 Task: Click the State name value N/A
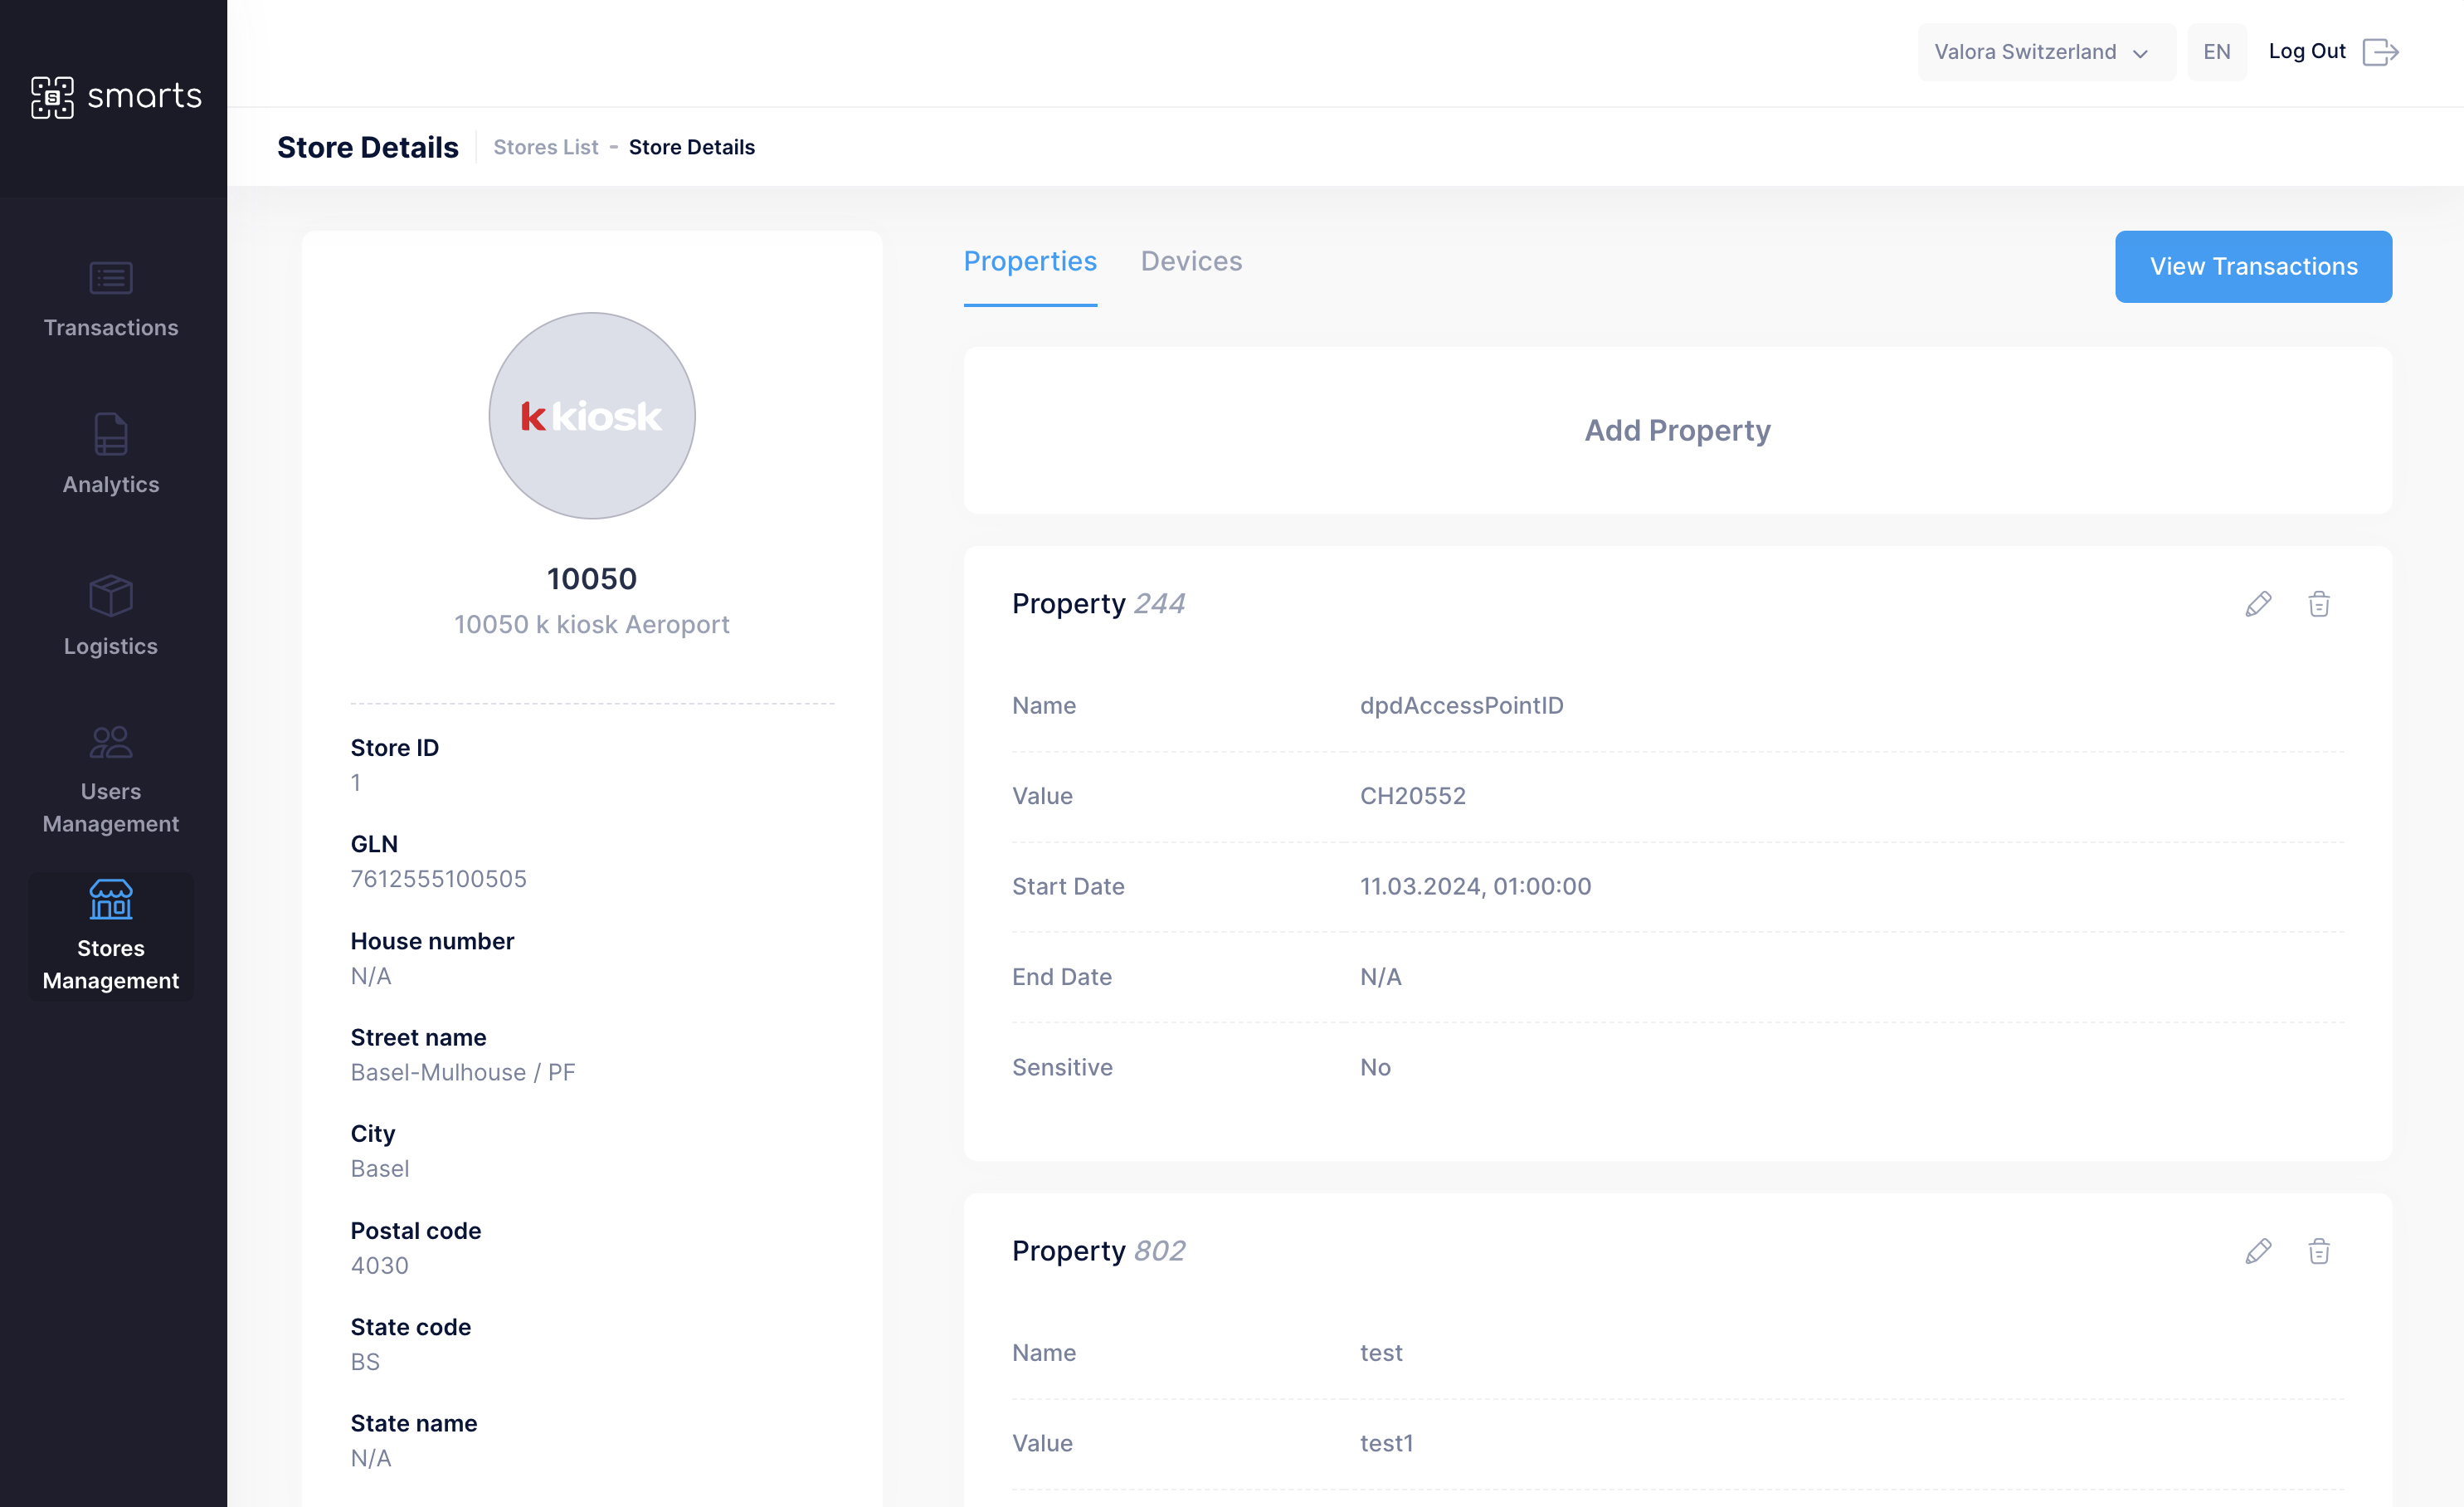(x=371, y=1458)
